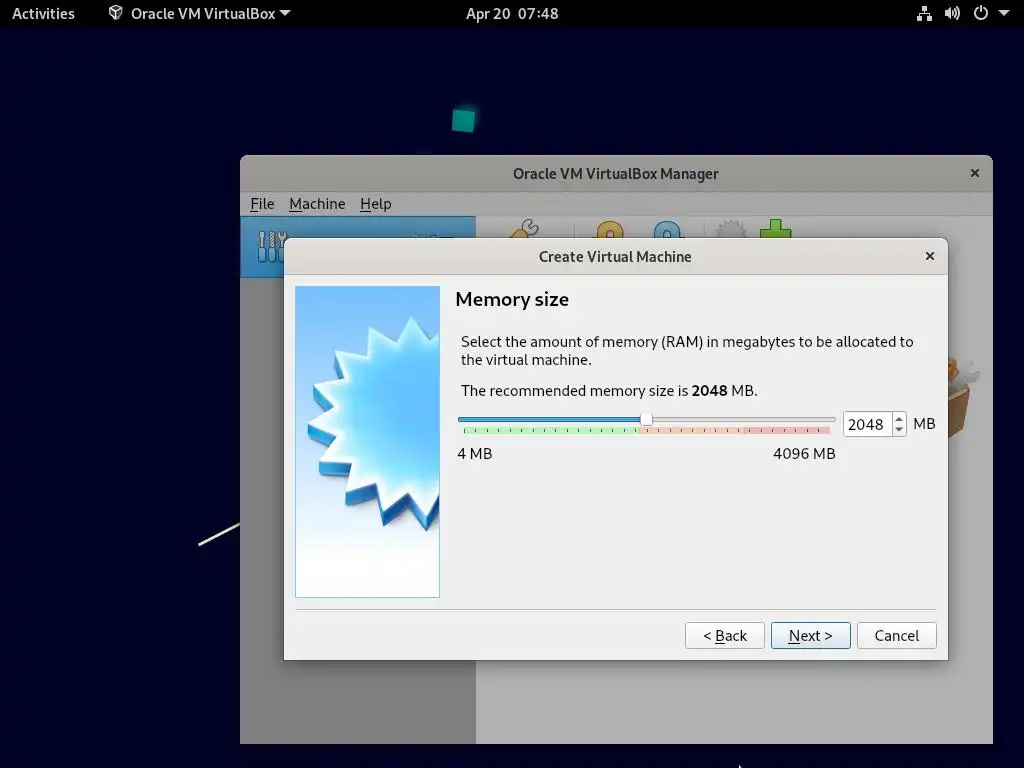Click the VirtualBox cube icon in top bar
This screenshot has height=768, width=1024.
pyautogui.click(x=116, y=13)
